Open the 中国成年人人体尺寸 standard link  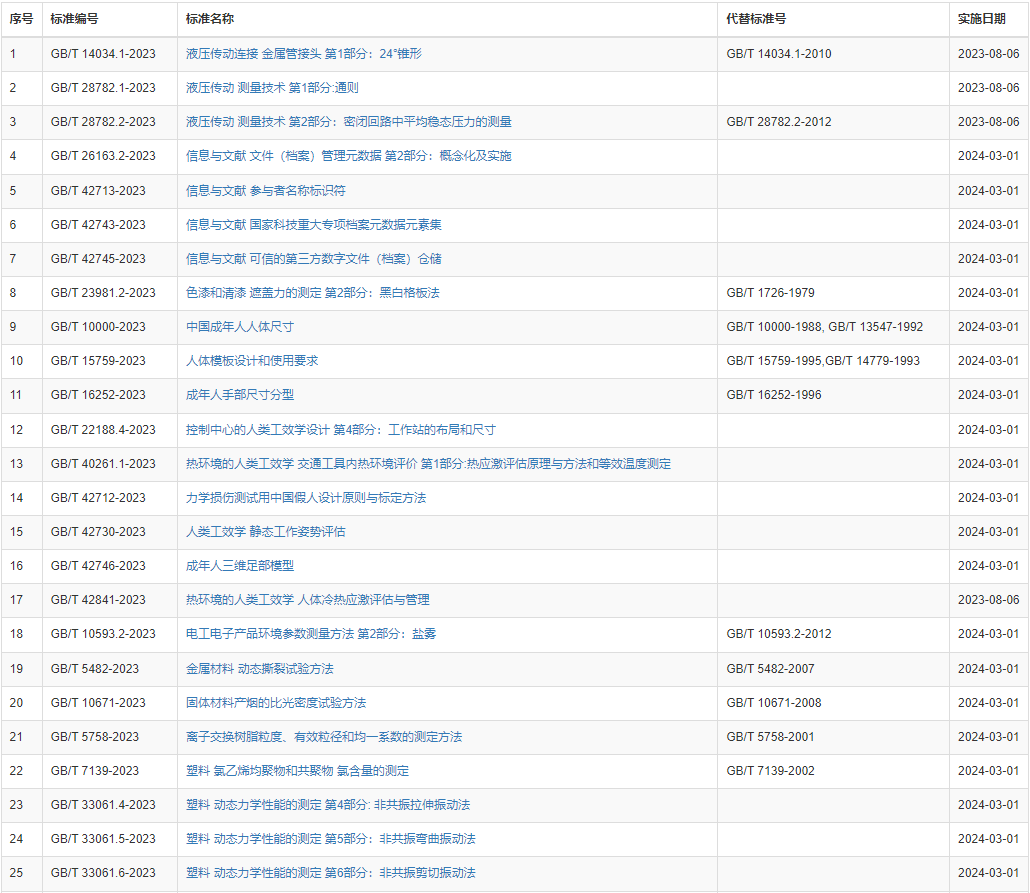[x=240, y=327]
